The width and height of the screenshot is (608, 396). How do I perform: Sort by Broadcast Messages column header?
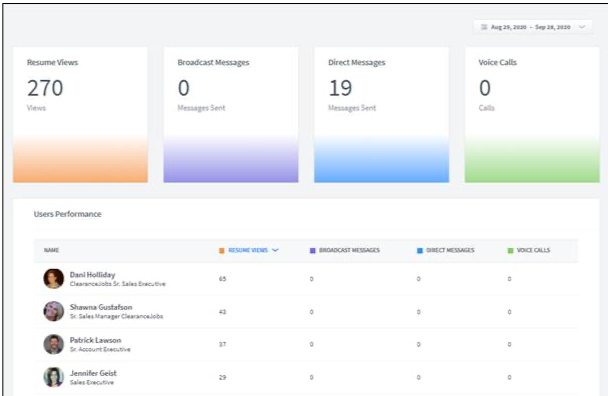point(349,250)
